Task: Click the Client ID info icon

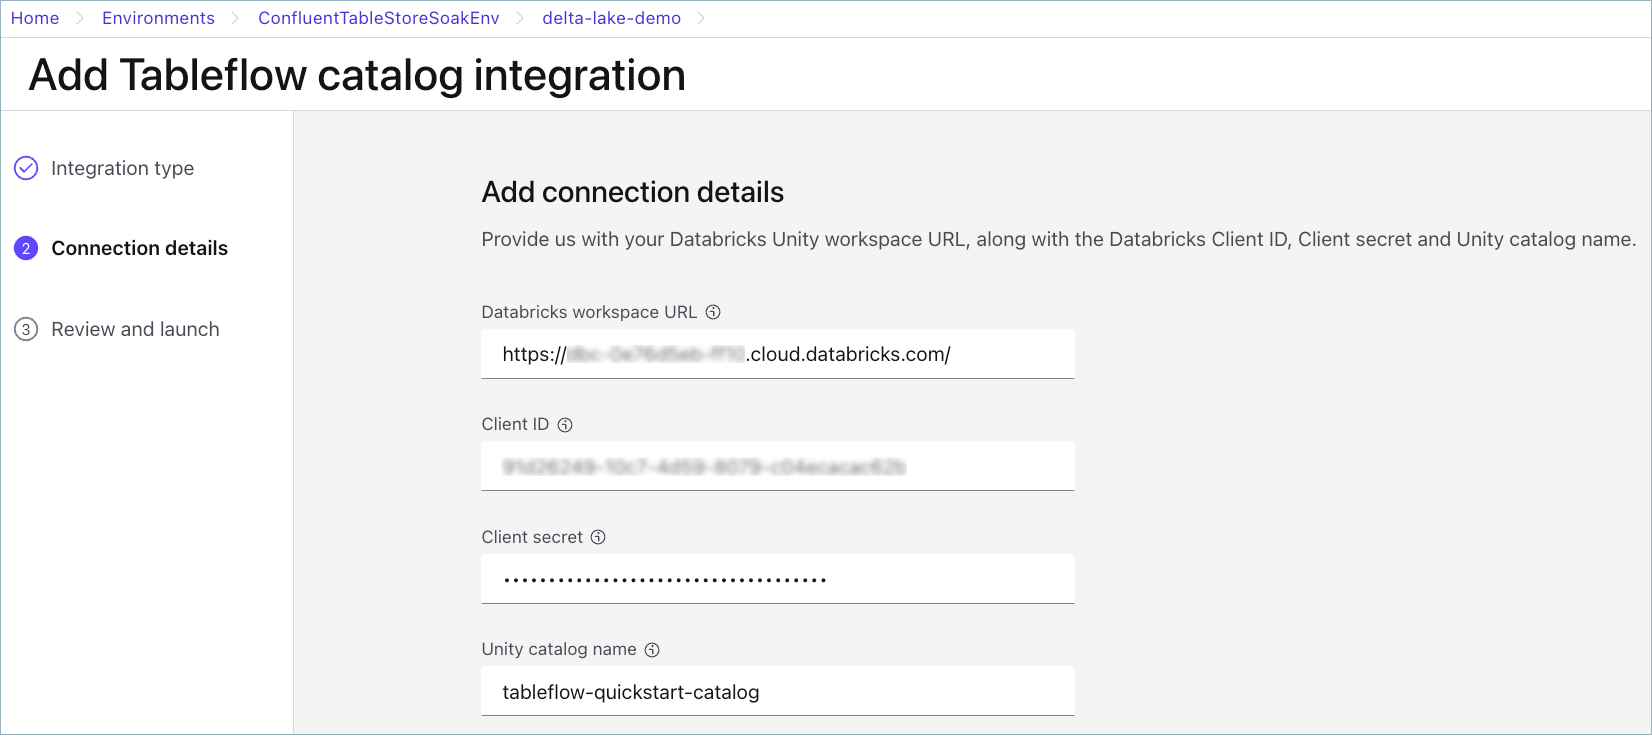Action: click(x=565, y=425)
